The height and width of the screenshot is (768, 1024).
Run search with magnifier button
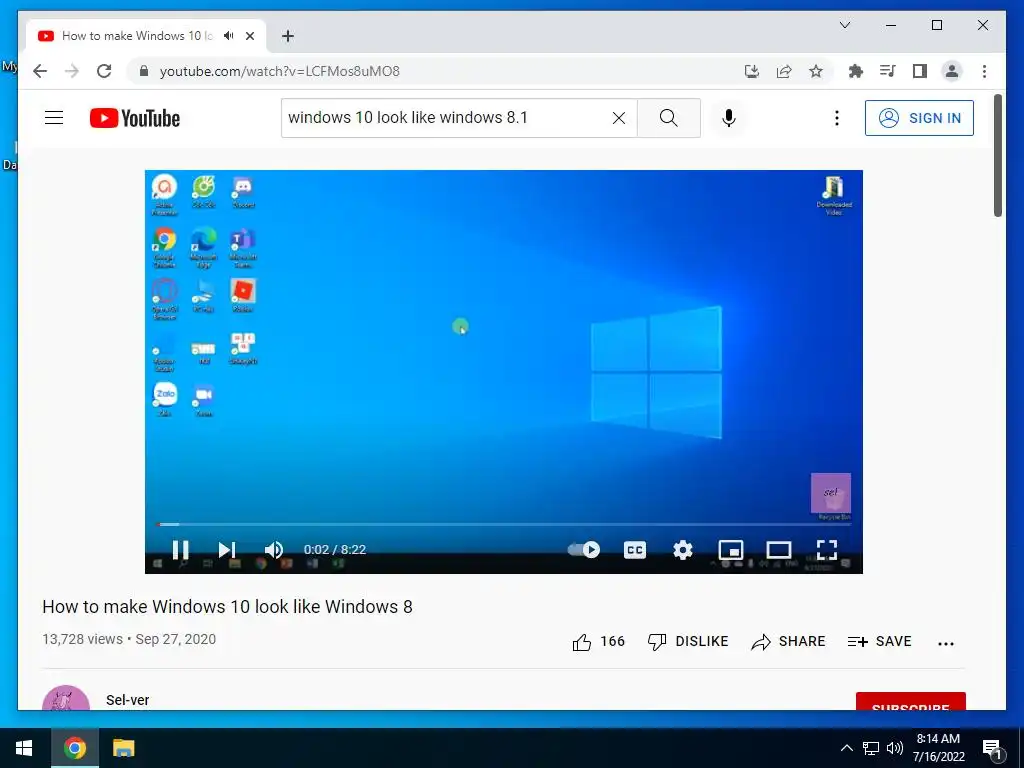pos(669,118)
